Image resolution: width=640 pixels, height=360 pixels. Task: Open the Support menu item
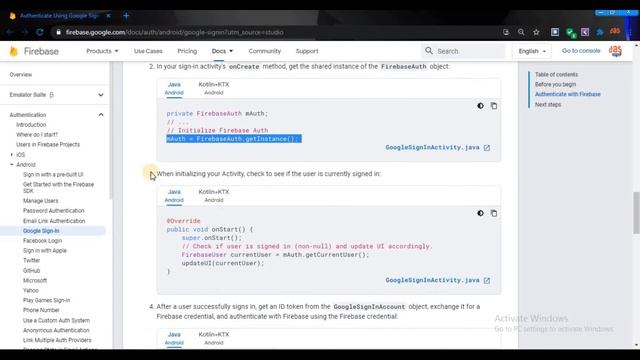(x=307, y=51)
